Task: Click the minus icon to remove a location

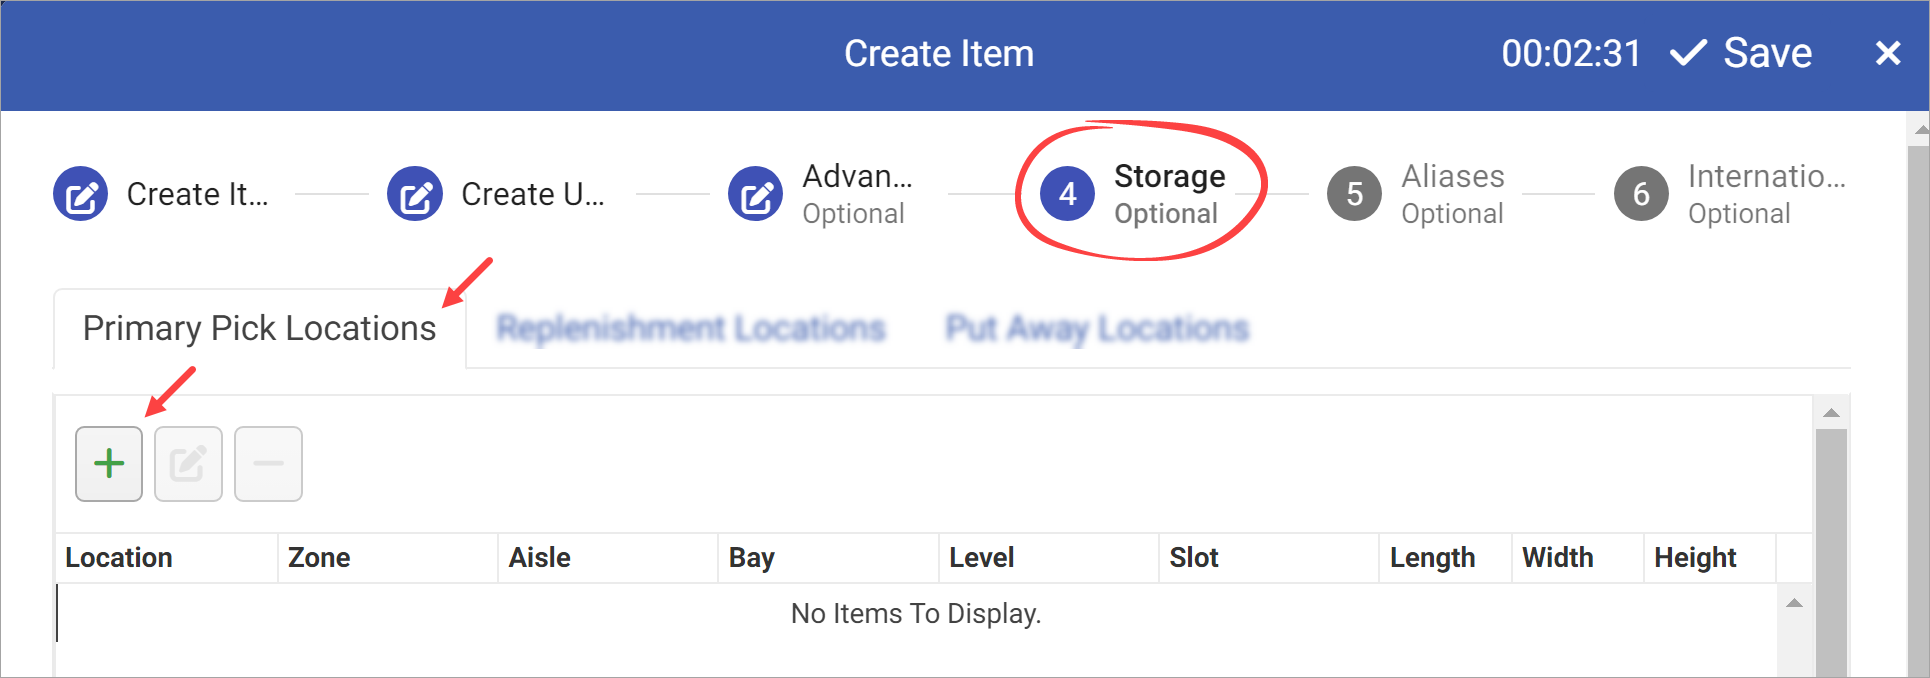Action: pyautogui.click(x=268, y=462)
